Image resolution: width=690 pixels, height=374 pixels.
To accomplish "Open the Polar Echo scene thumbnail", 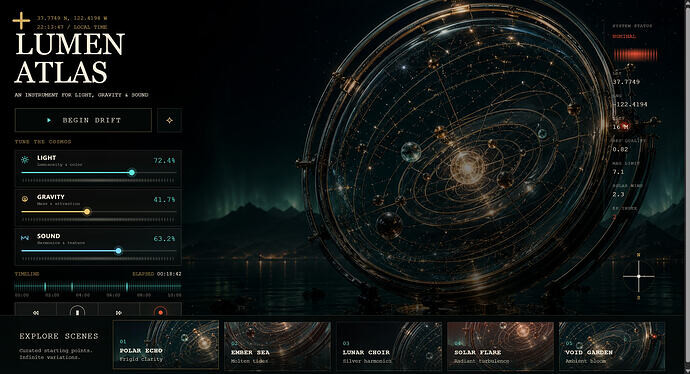I will point(166,345).
